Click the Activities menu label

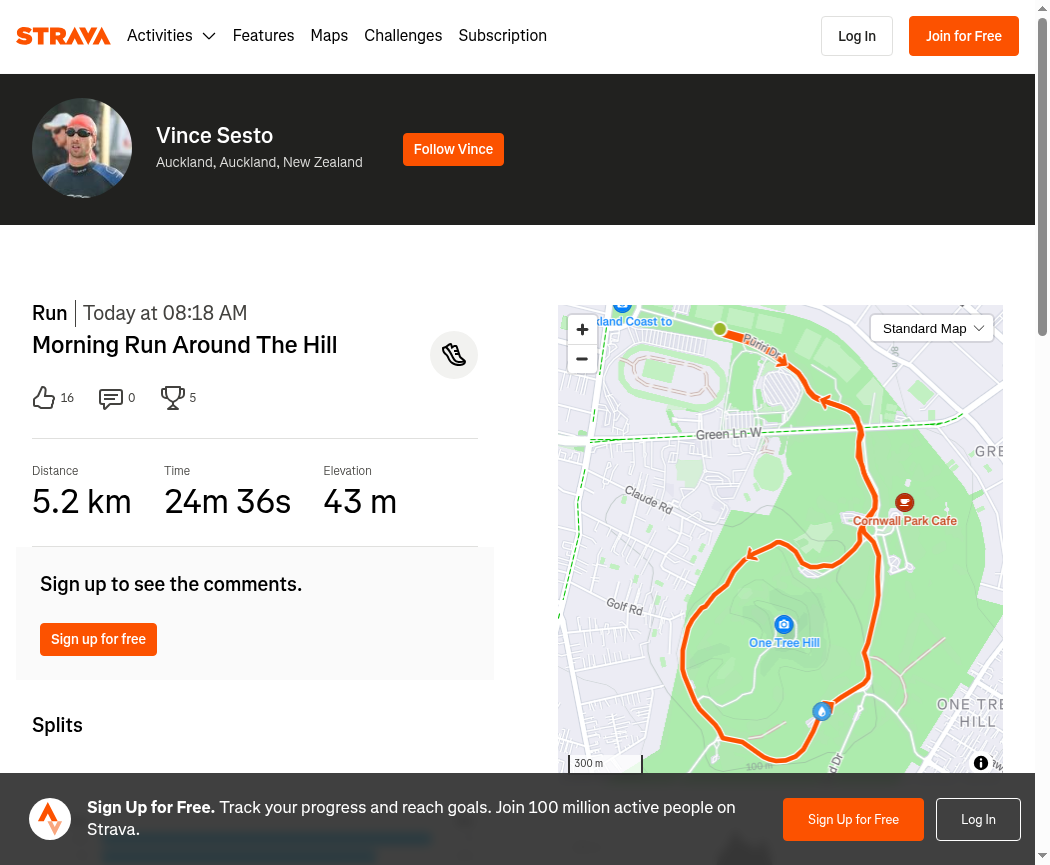(160, 35)
